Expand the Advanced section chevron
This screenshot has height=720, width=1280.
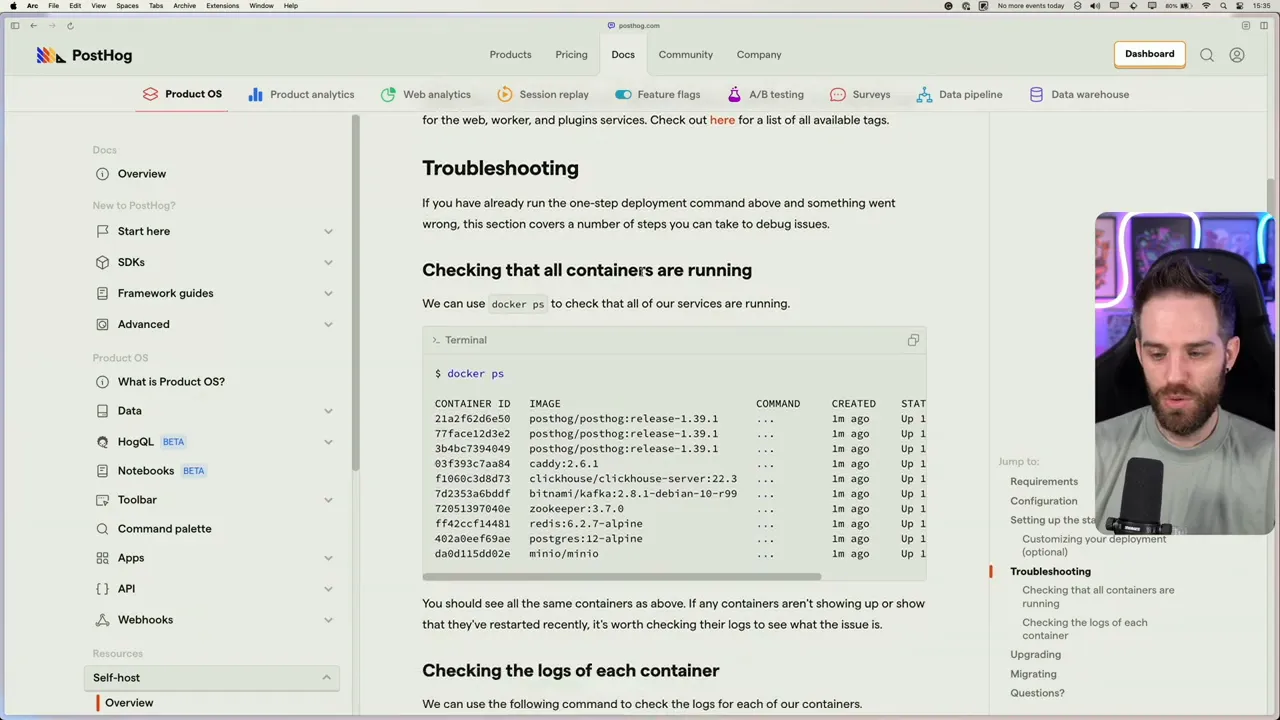[x=328, y=324]
